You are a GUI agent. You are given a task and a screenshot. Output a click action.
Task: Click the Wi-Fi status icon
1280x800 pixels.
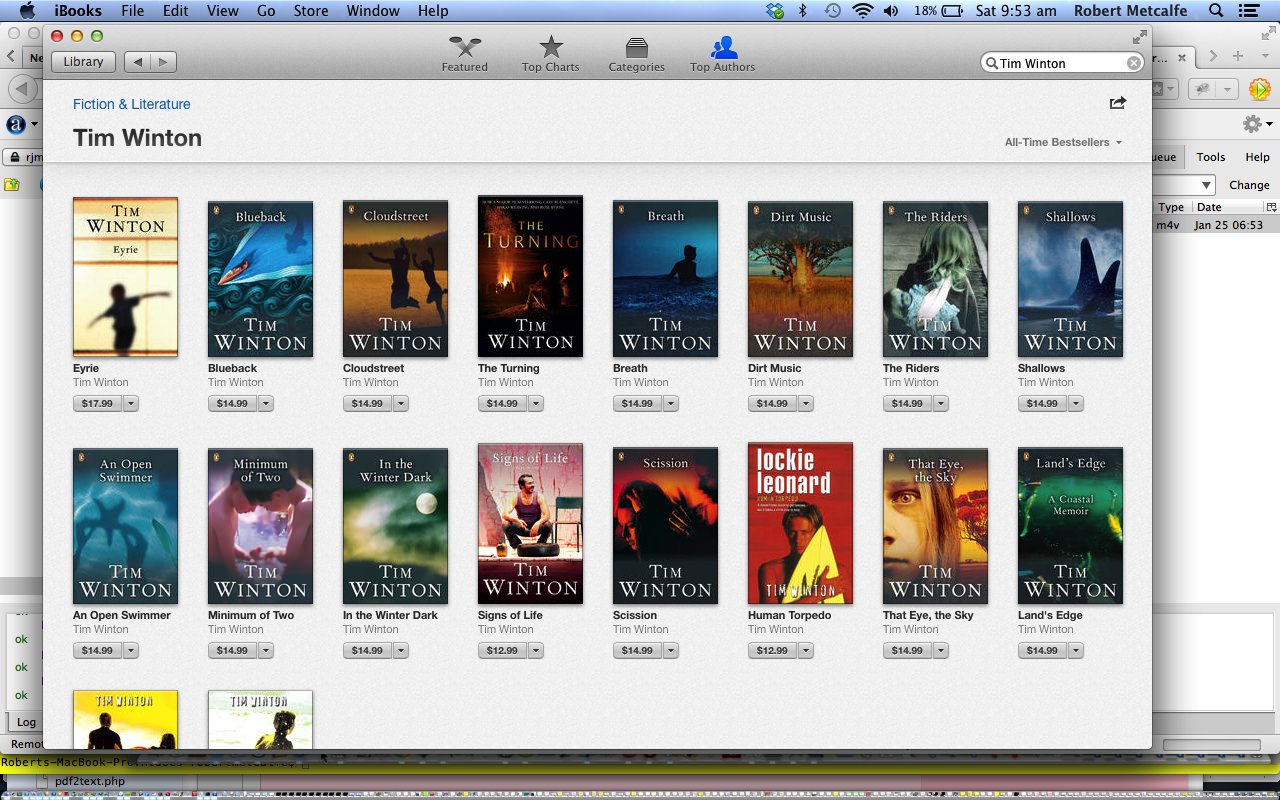(862, 11)
